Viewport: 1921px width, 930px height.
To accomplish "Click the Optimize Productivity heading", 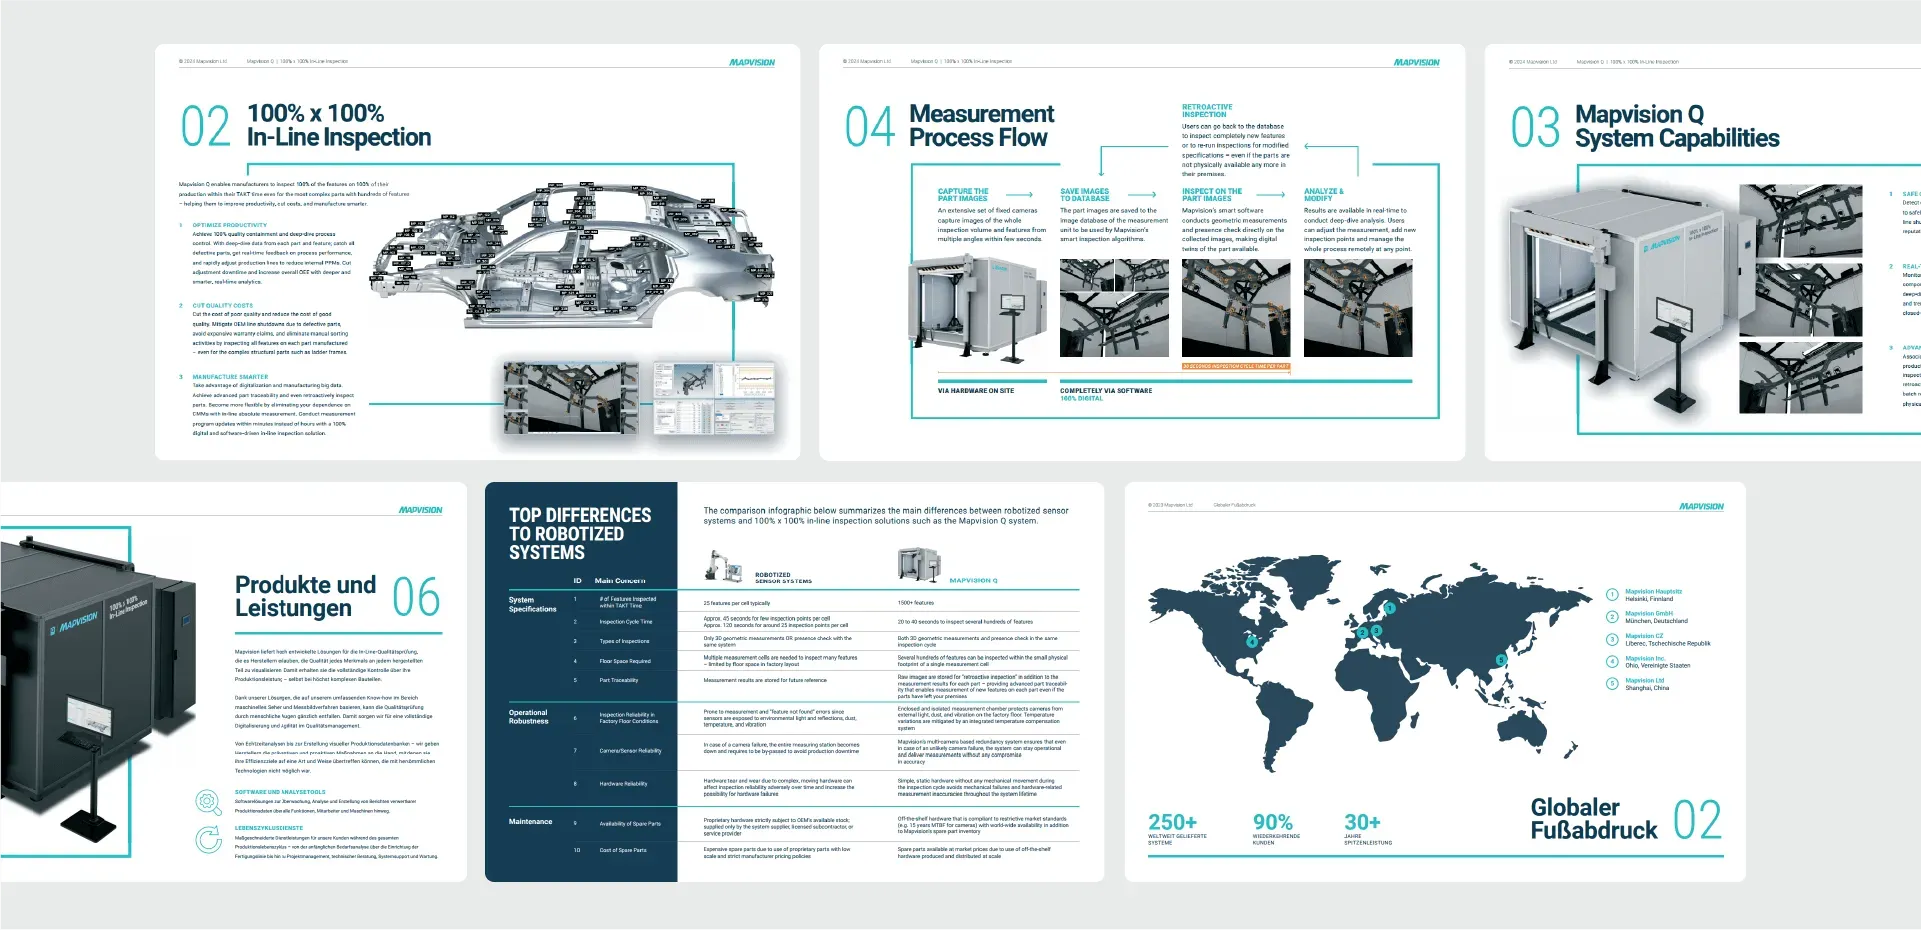I will 230,225.
